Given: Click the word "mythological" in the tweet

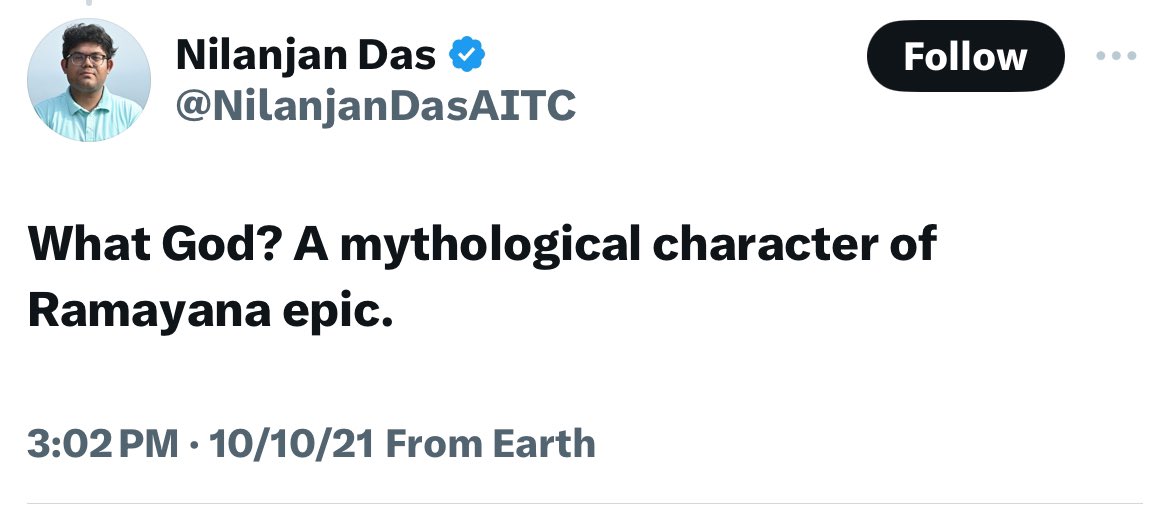Looking at the screenshot, I should pos(489,245).
